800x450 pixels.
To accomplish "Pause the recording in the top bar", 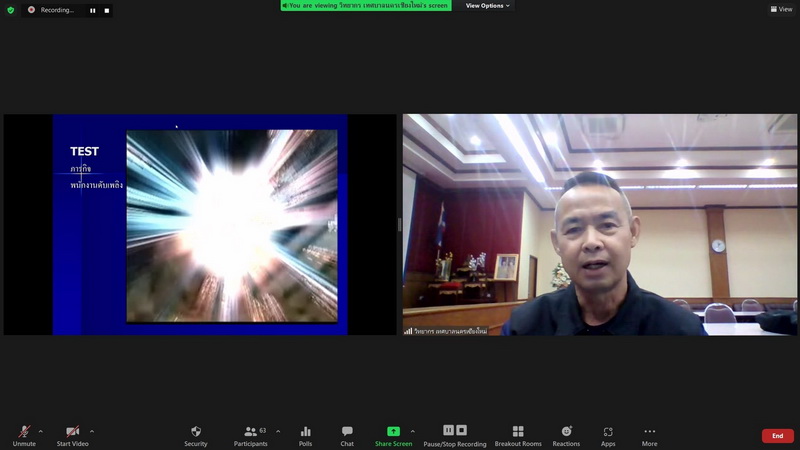I will pyautogui.click(x=93, y=10).
